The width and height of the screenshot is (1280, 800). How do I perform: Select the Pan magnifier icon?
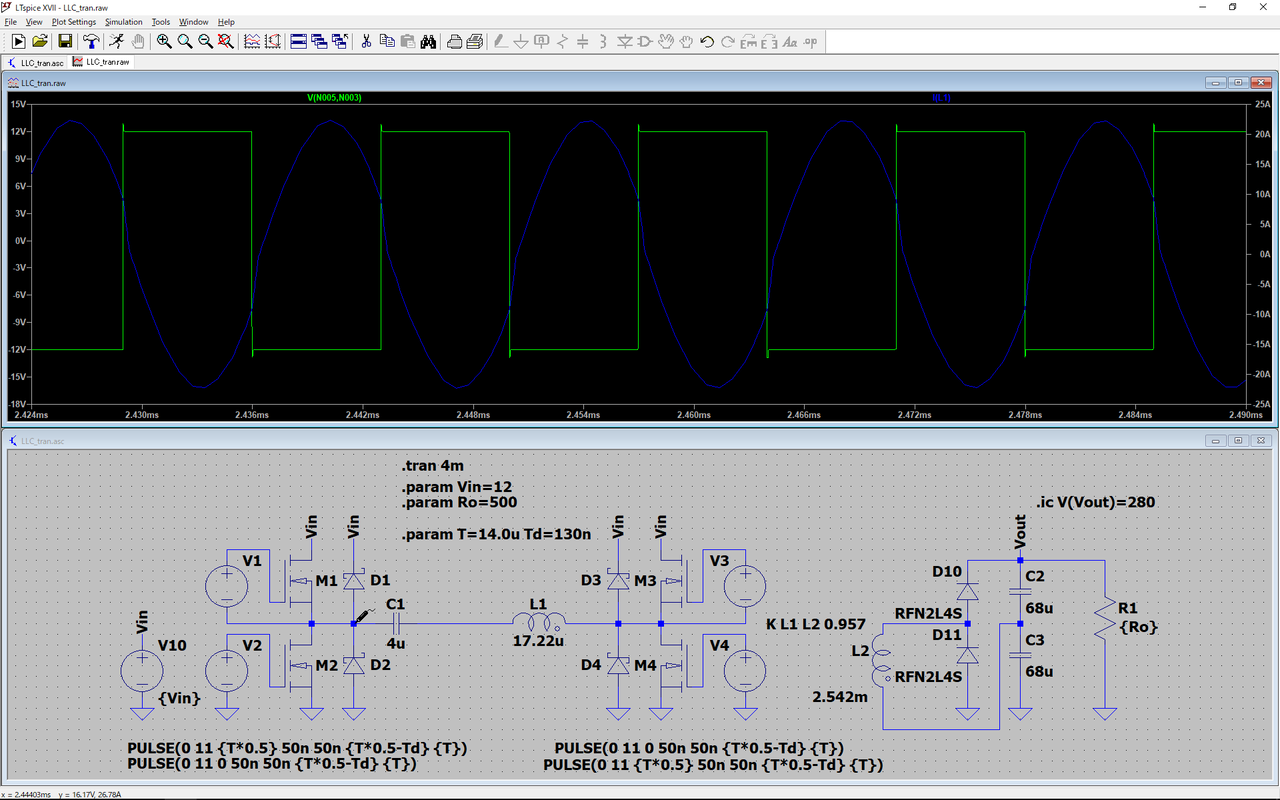[x=185, y=41]
